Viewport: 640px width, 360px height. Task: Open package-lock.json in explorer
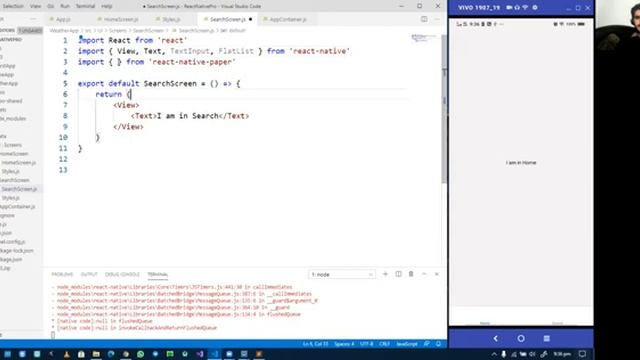[x=17, y=251]
